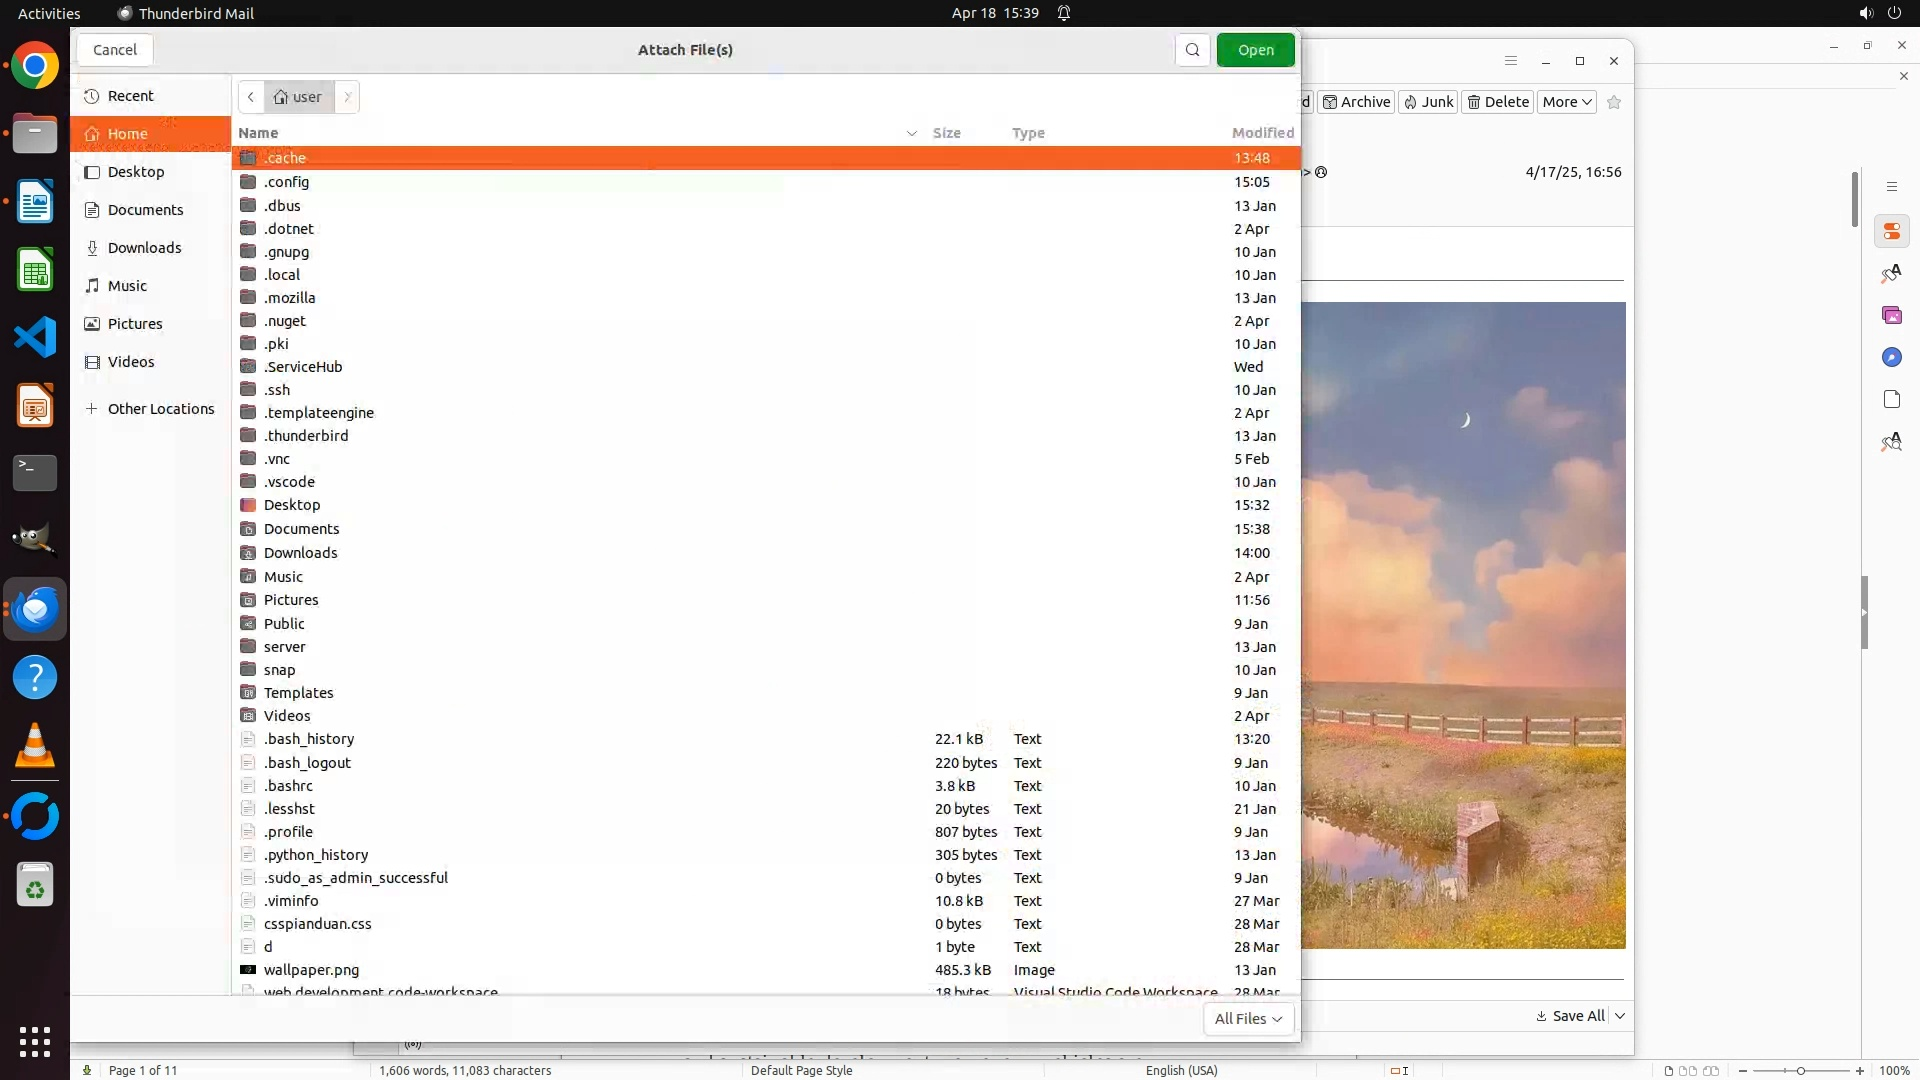Click the star icon next to More
The image size is (1920, 1080).
(1613, 102)
